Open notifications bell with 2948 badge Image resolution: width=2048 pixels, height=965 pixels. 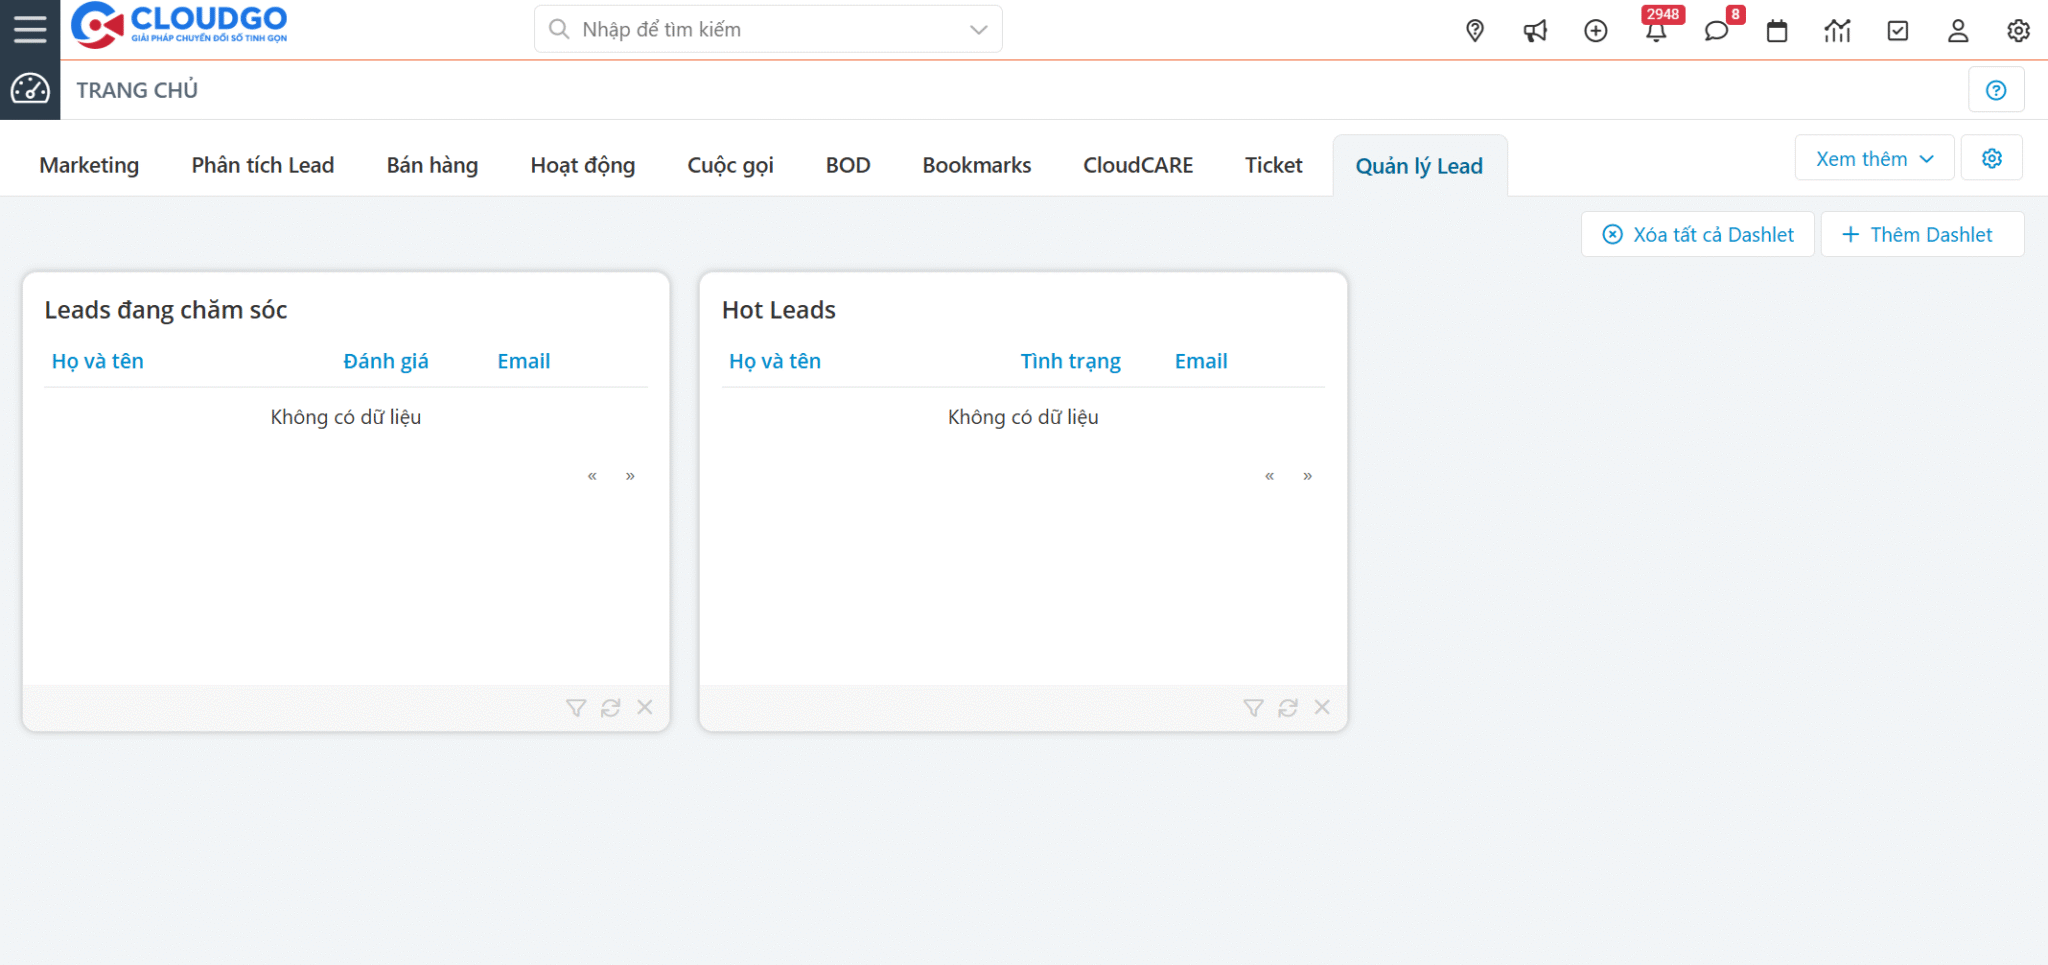pos(1657,31)
